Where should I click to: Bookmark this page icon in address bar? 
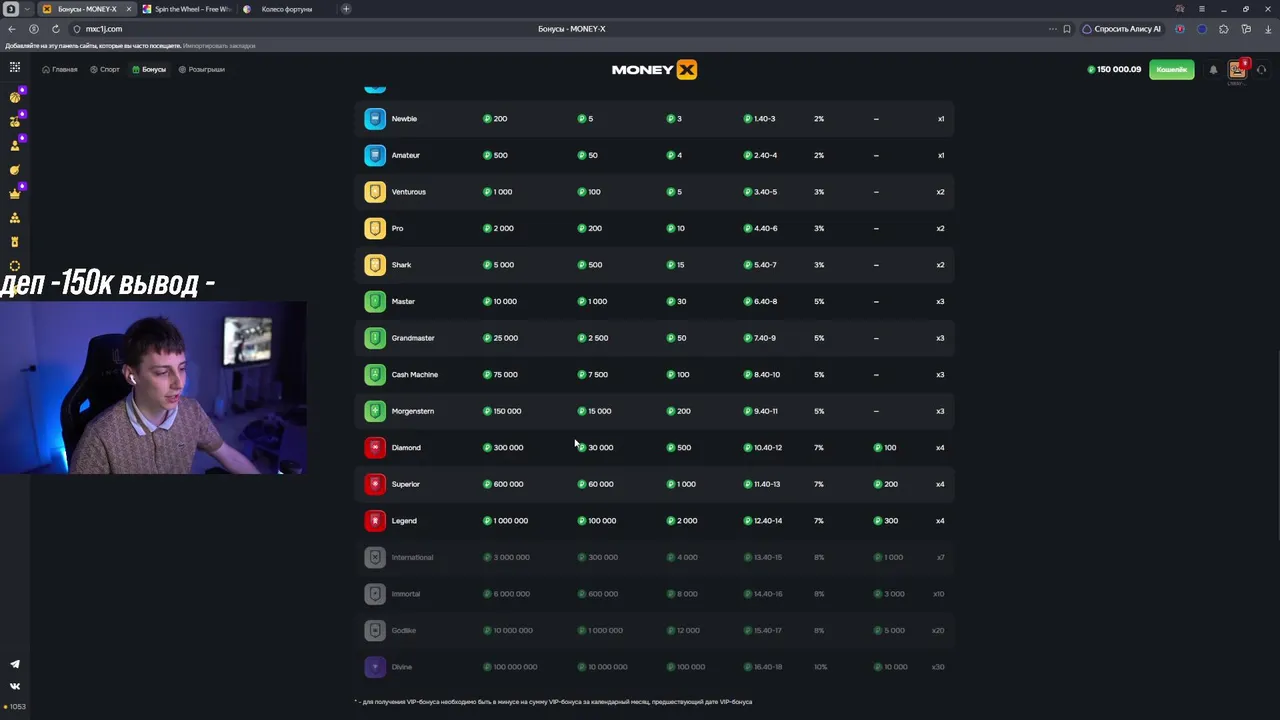1067,29
